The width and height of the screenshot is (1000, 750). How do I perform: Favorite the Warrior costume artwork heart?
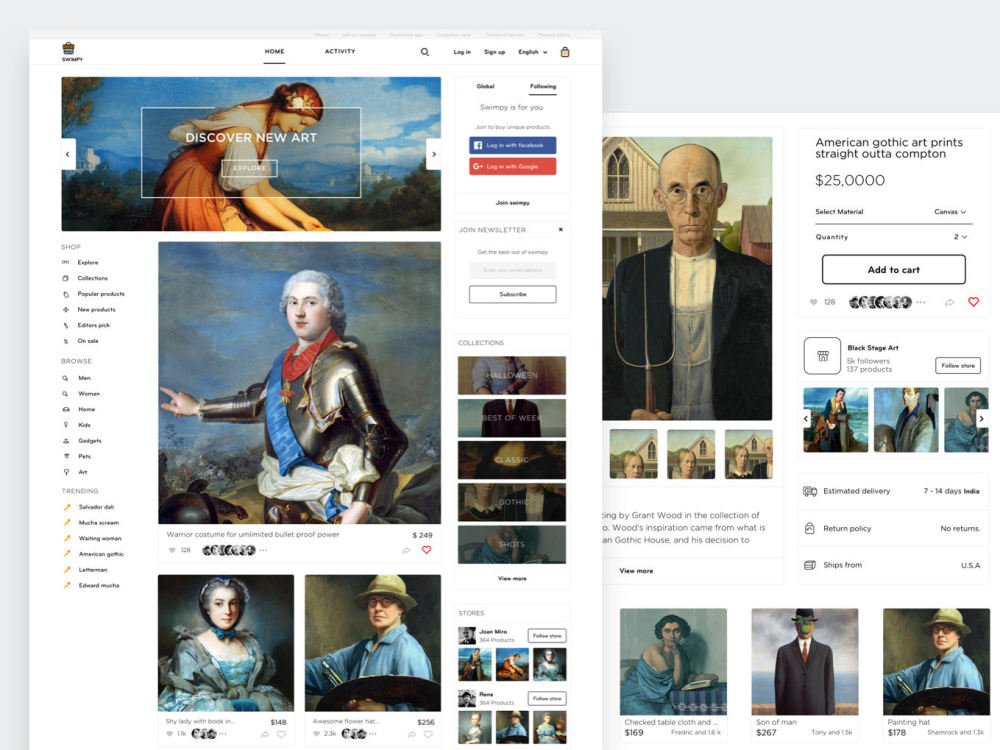coord(427,550)
